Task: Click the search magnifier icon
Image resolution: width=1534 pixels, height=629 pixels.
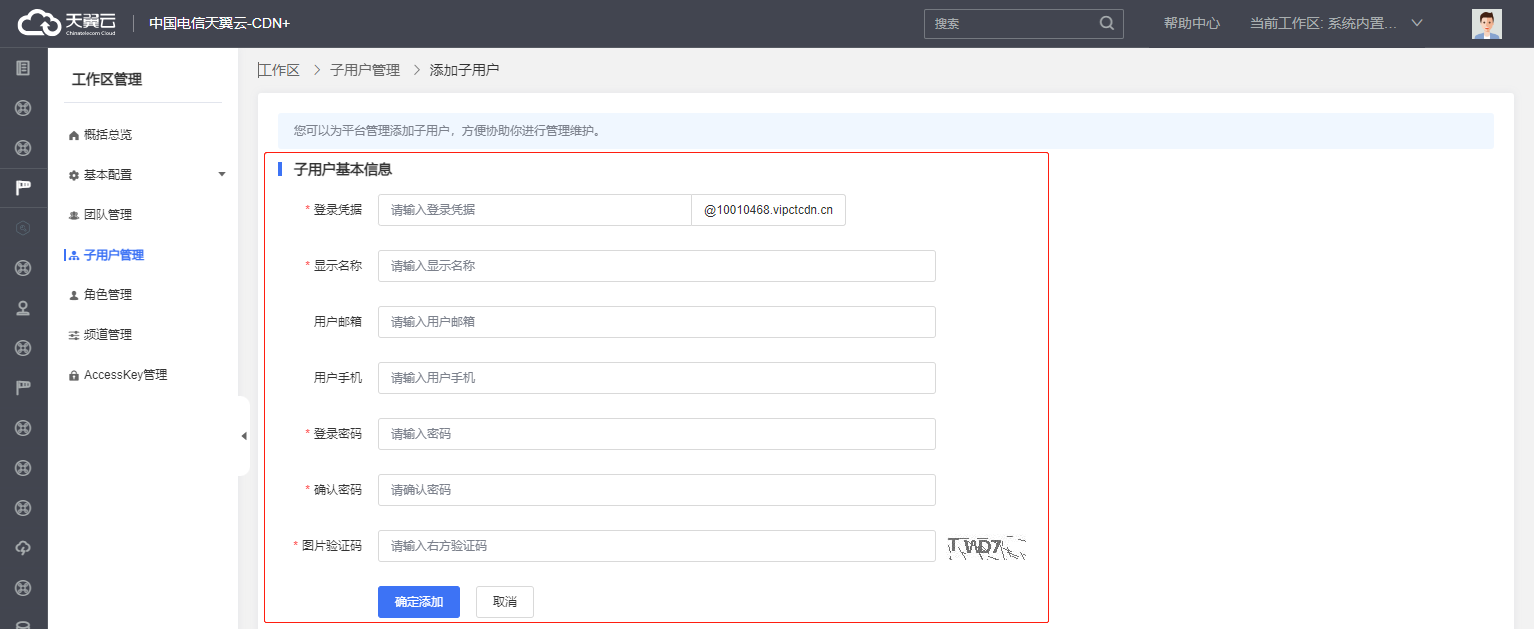Action: coord(1106,23)
